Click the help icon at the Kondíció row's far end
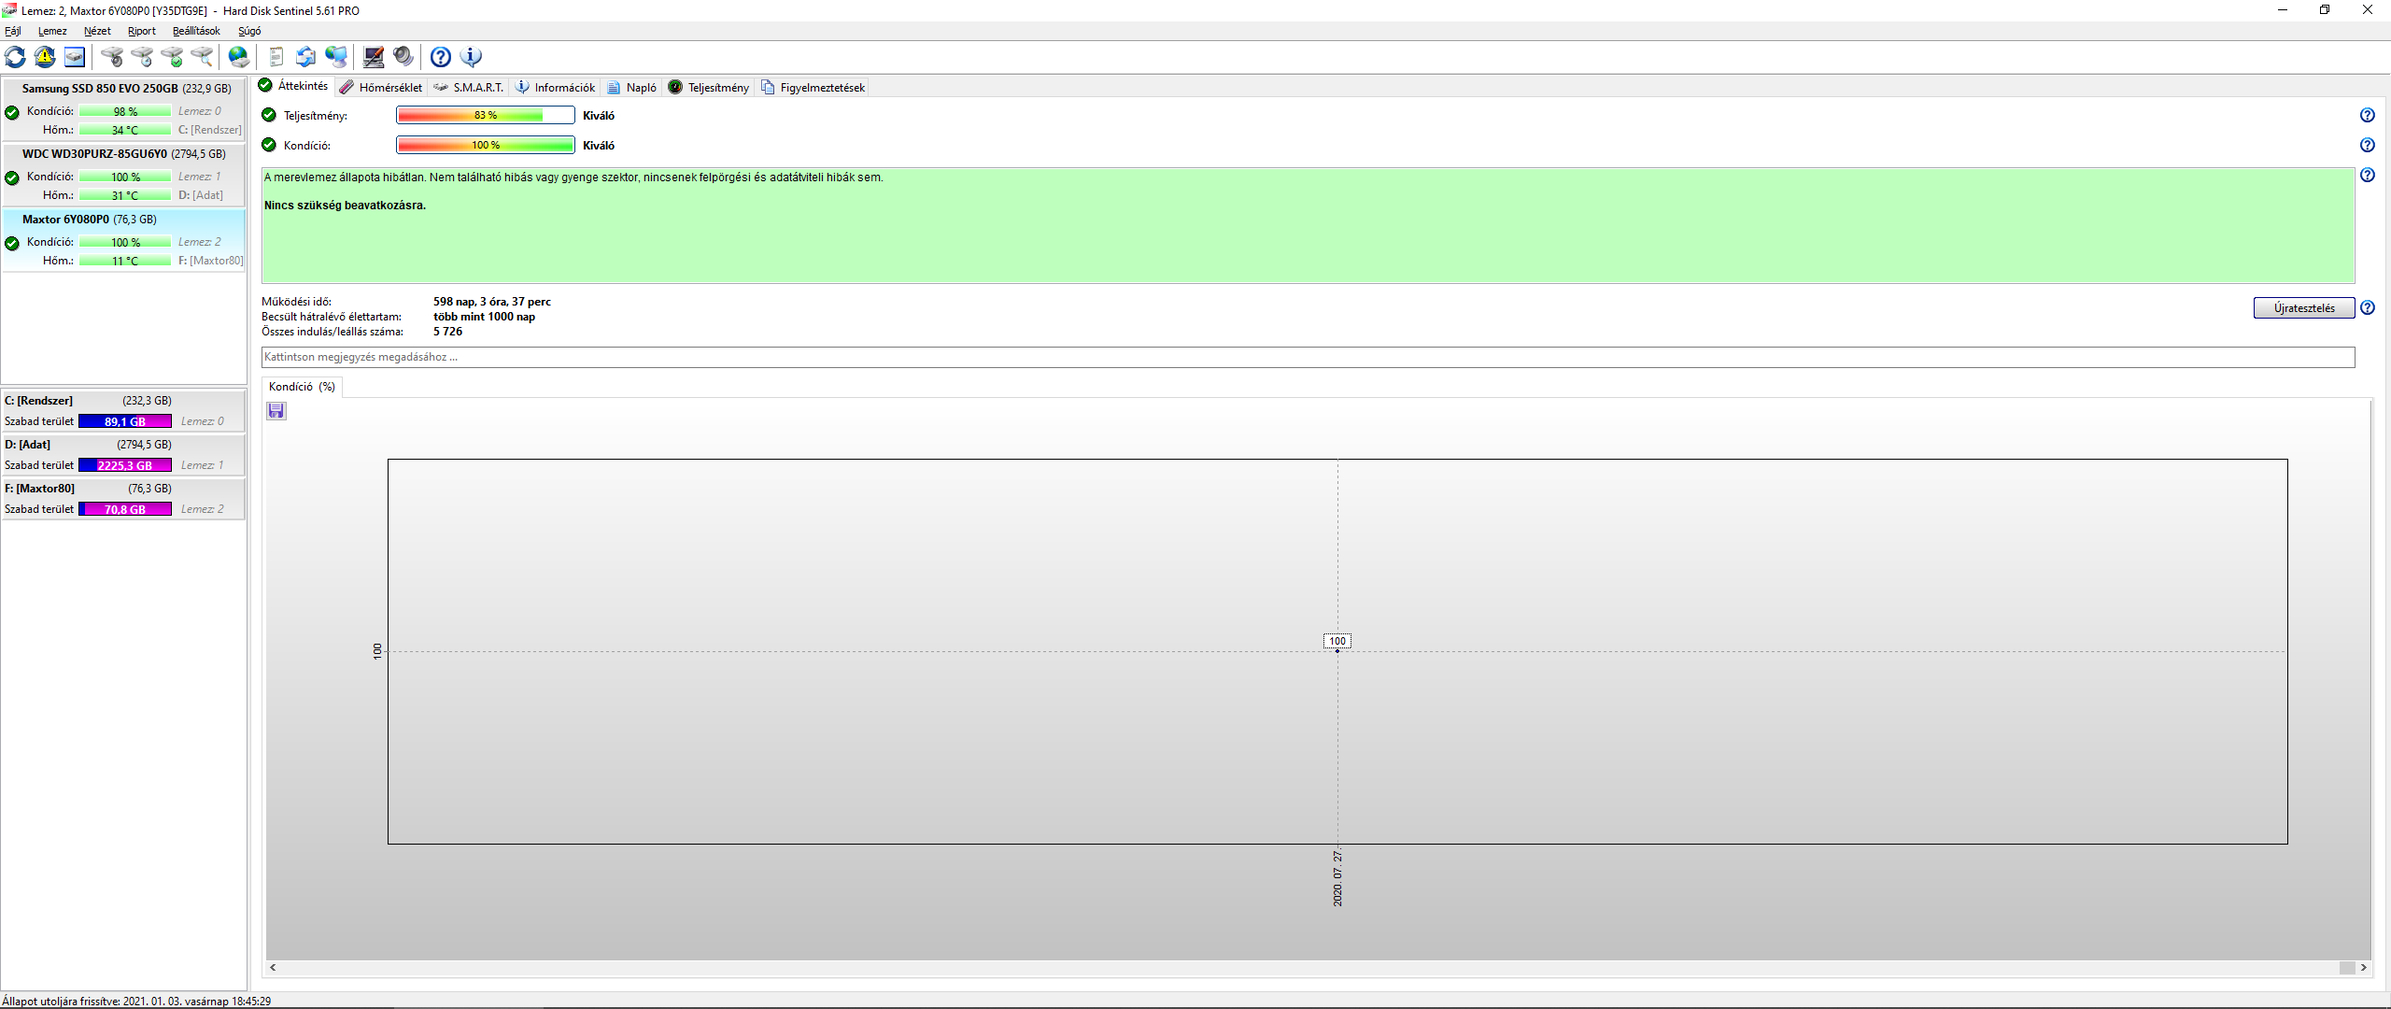The image size is (2391, 1009). click(x=2367, y=145)
